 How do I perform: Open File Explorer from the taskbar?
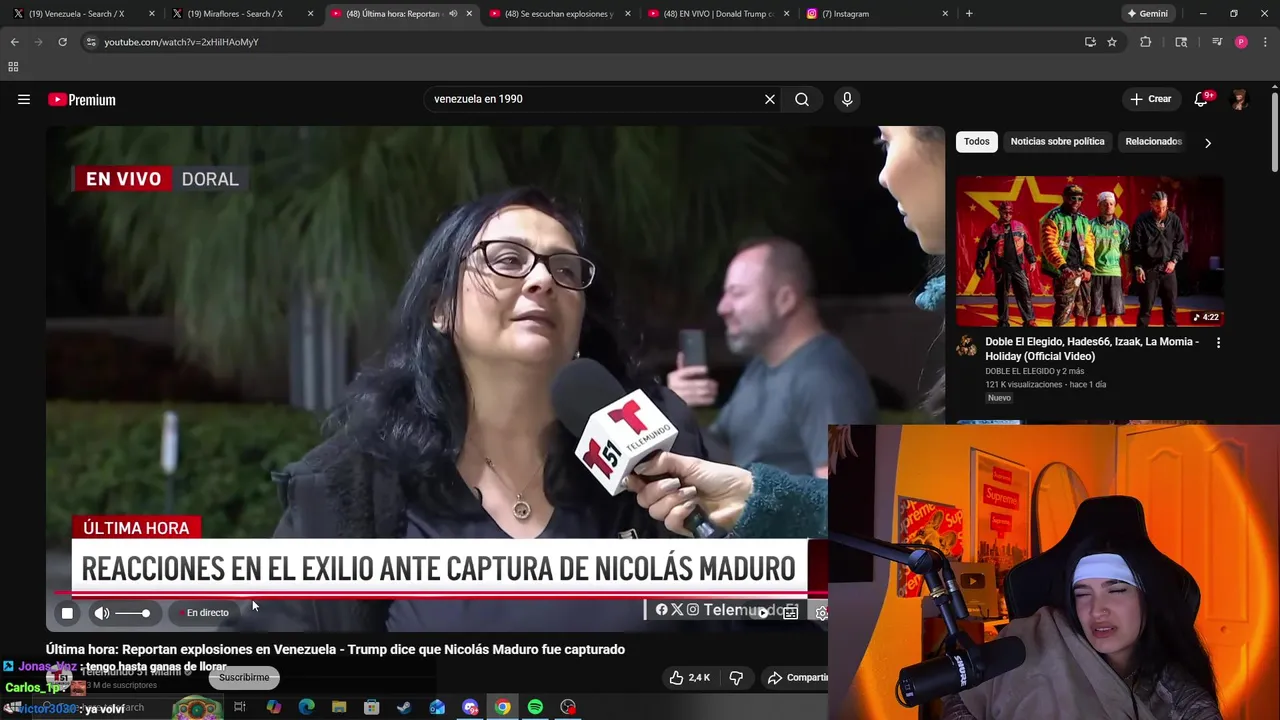point(339,707)
